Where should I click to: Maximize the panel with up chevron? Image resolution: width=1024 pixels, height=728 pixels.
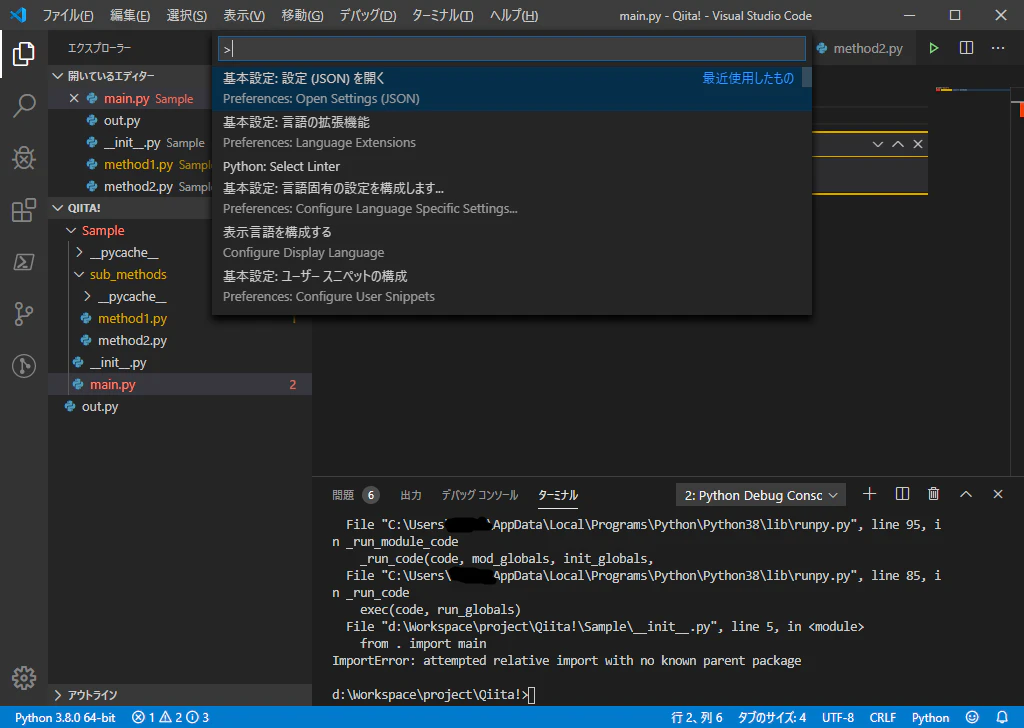tap(966, 494)
